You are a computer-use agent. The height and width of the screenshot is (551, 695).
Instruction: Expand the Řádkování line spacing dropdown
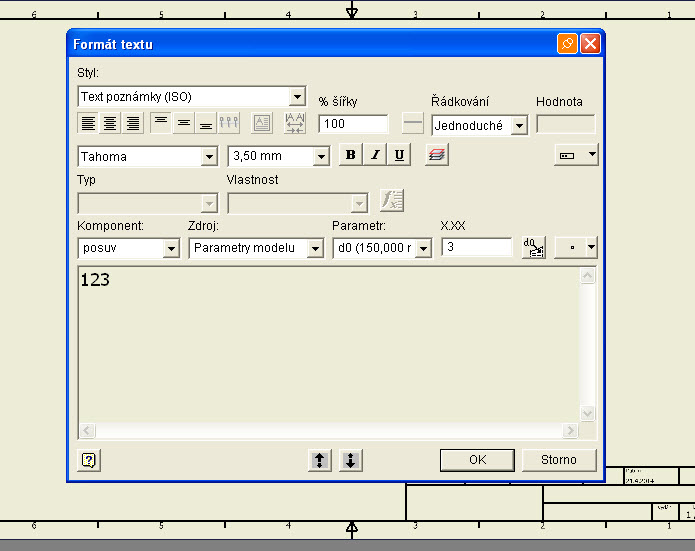[519, 126]
